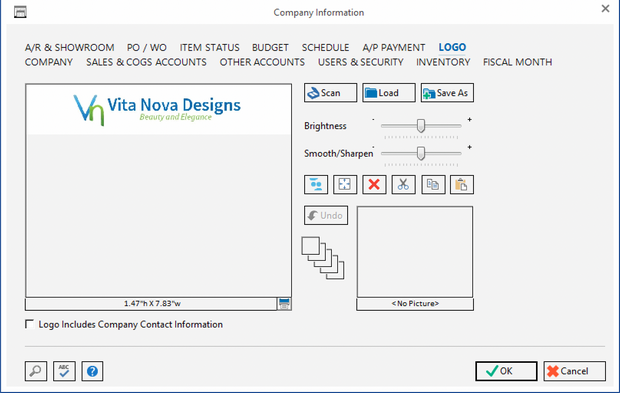Click the fit-to-frame icon
The image size is (620, 393).
coord(345,185)
